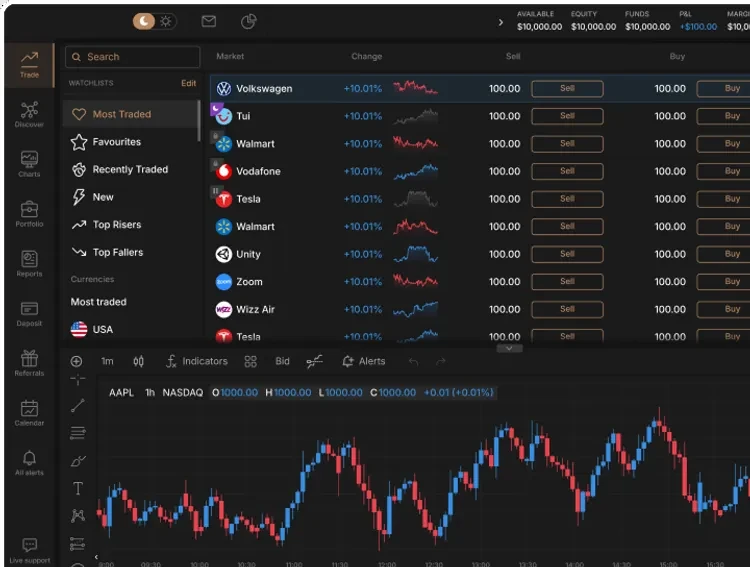
Task: Open the Deposit section
Action: click(x=29, y=313)
